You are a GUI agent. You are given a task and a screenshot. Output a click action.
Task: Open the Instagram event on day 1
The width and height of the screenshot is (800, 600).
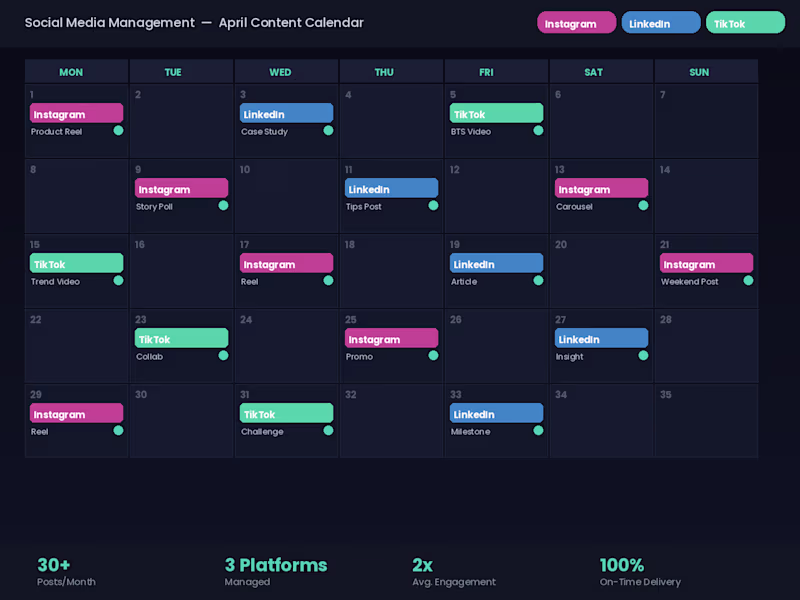tap(77, 113)
